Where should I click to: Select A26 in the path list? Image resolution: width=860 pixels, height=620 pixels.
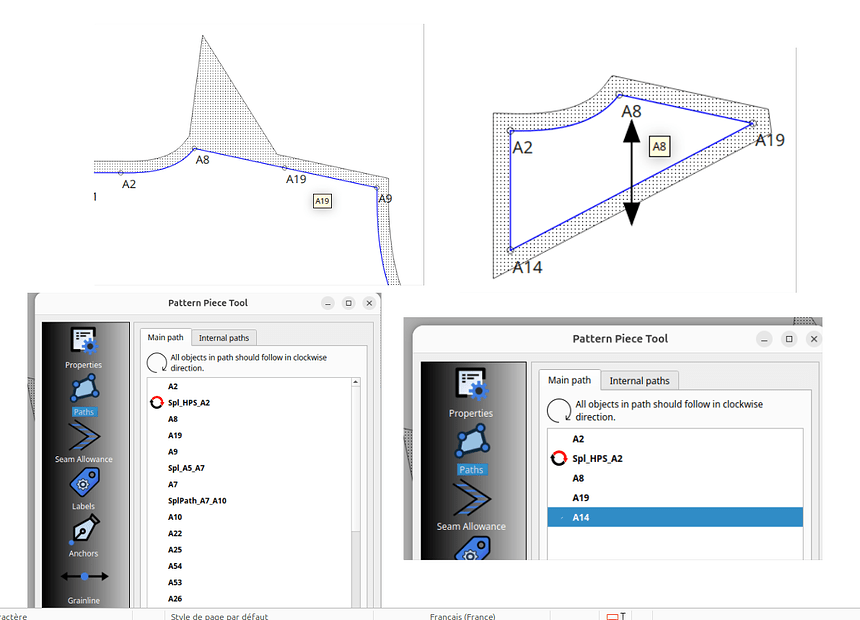(175, 599)
